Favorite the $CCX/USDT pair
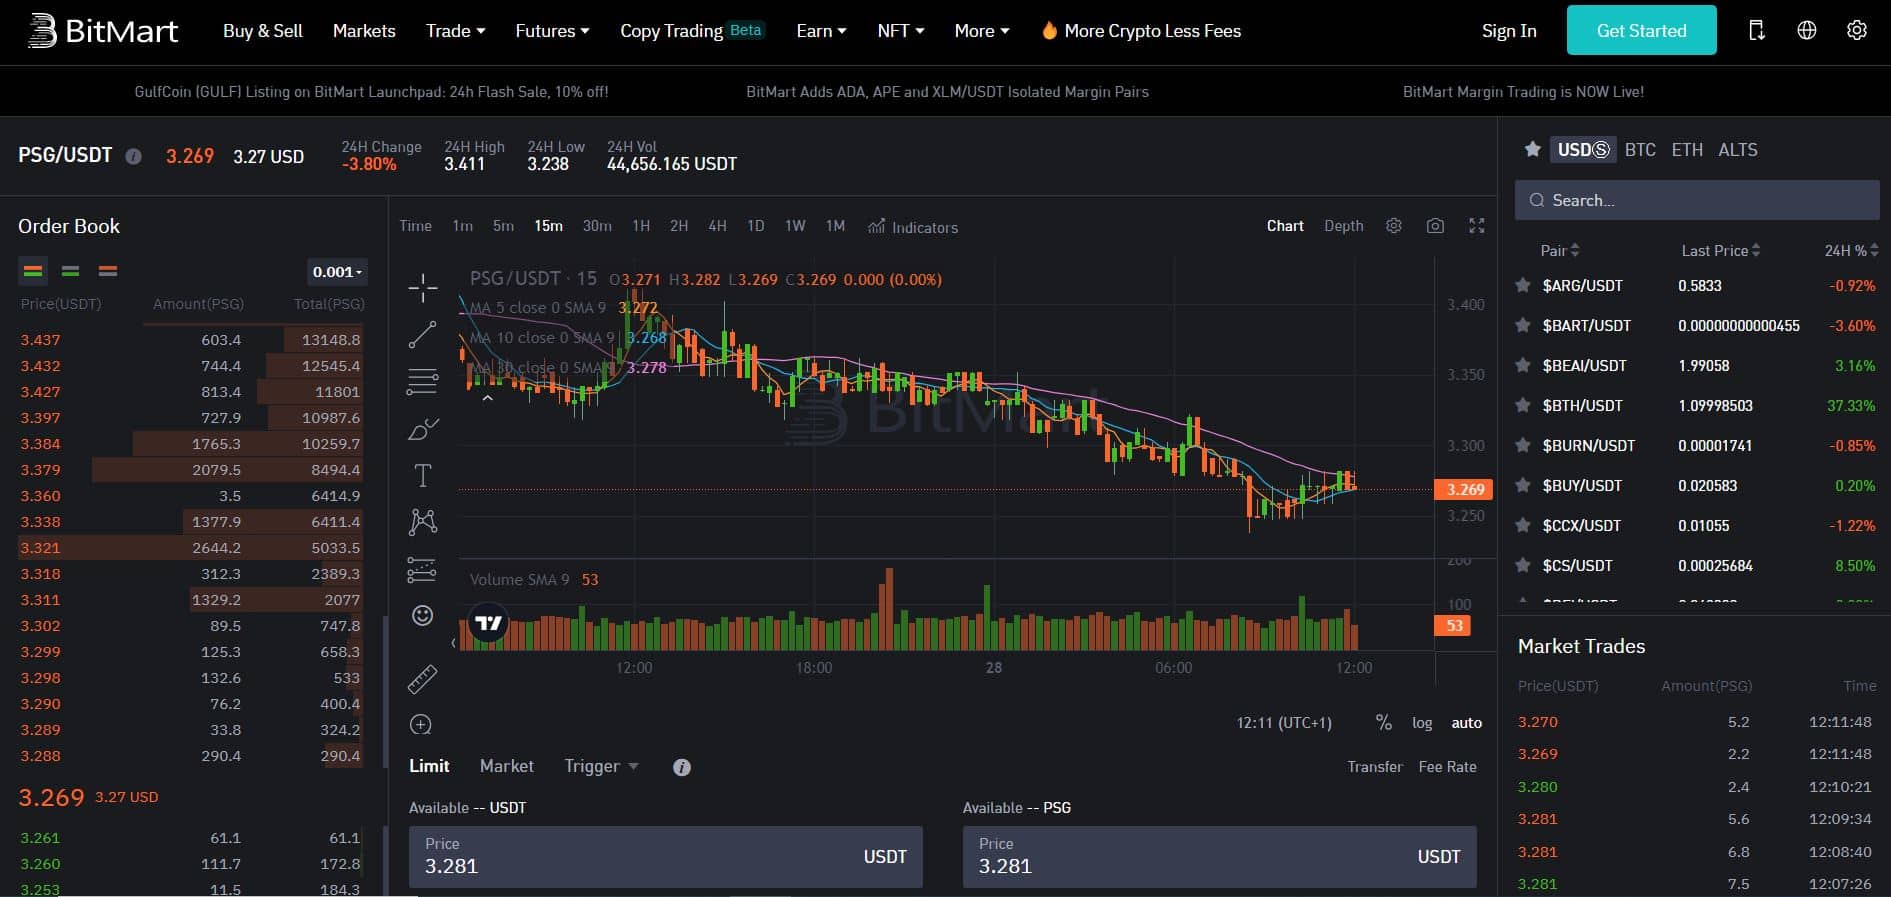The width and height of the screenshot is (1891, 897). click(x=1523, y=525)
